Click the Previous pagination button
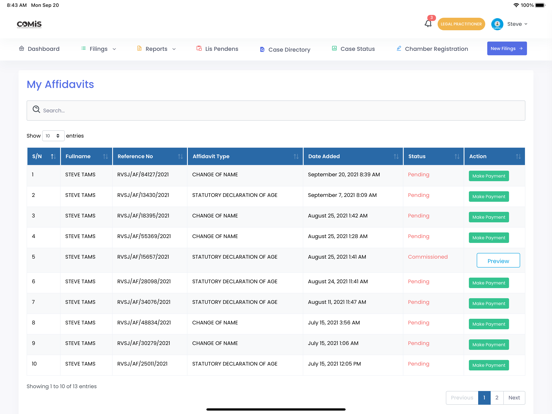The width and height of the screenshot is (552, 414). click(462, 398)
